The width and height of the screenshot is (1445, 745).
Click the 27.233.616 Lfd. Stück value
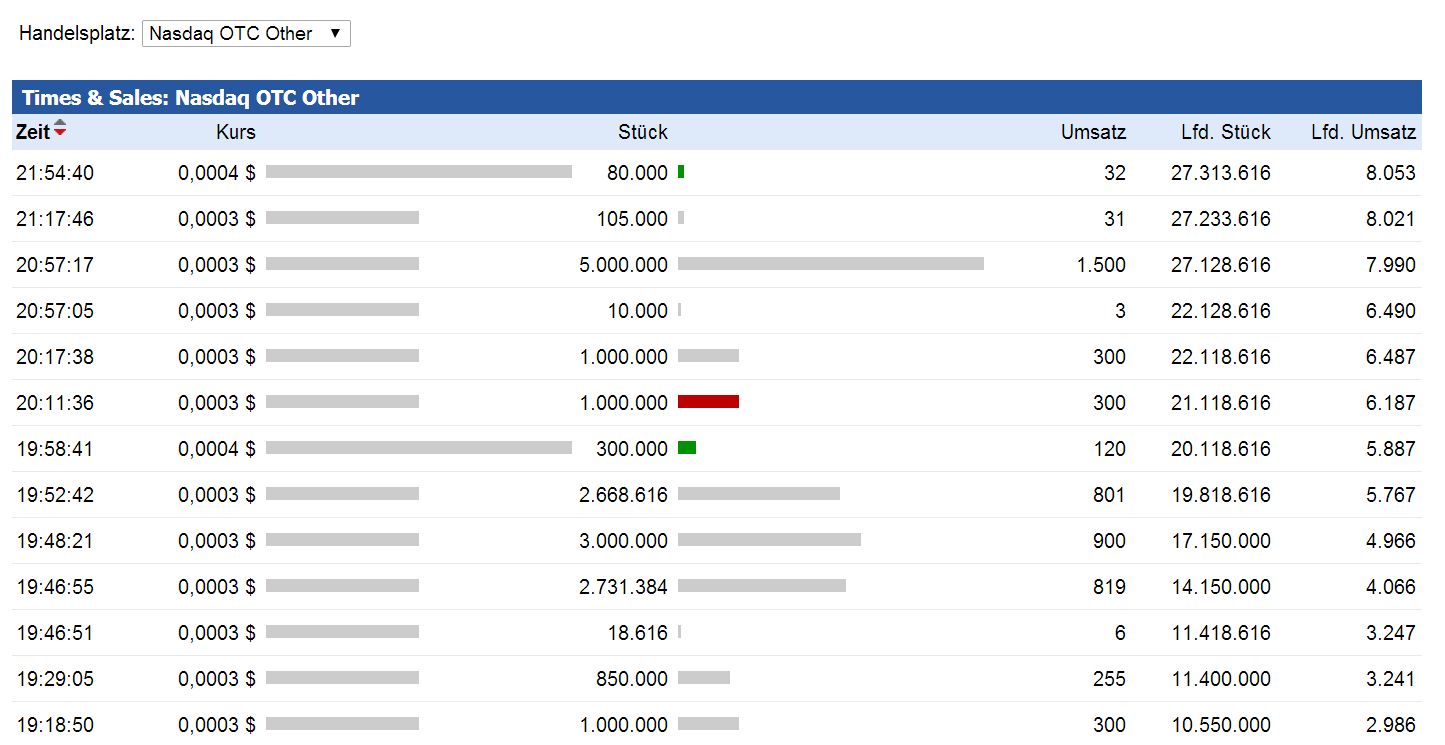pos(1221,219)
